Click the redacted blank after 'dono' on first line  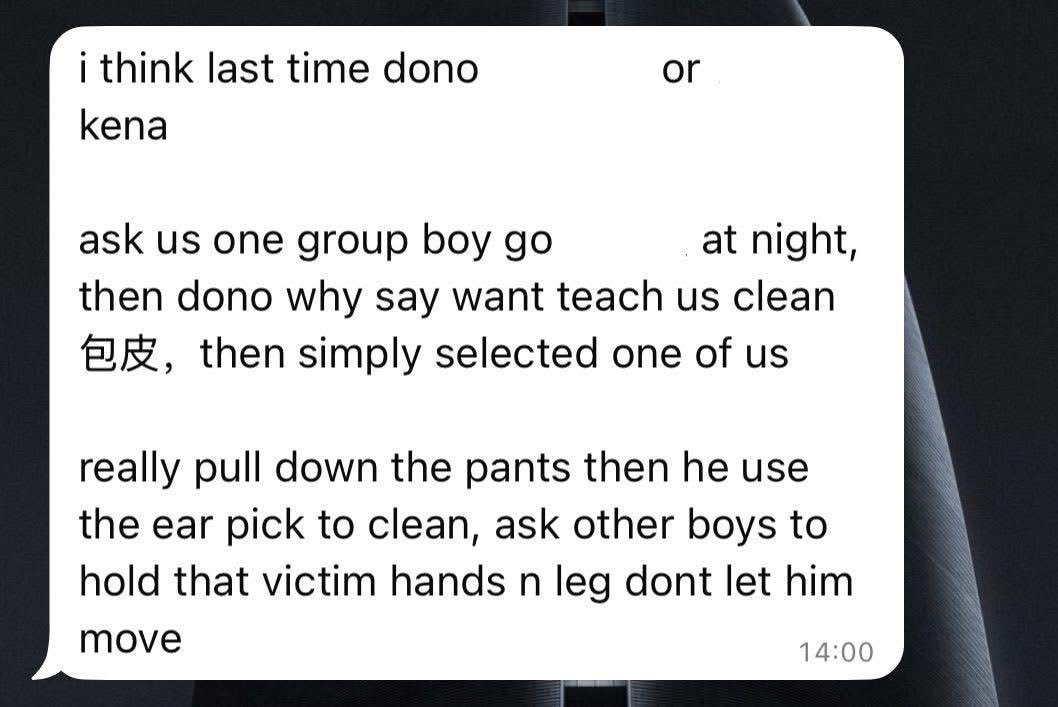pos(570,69)
